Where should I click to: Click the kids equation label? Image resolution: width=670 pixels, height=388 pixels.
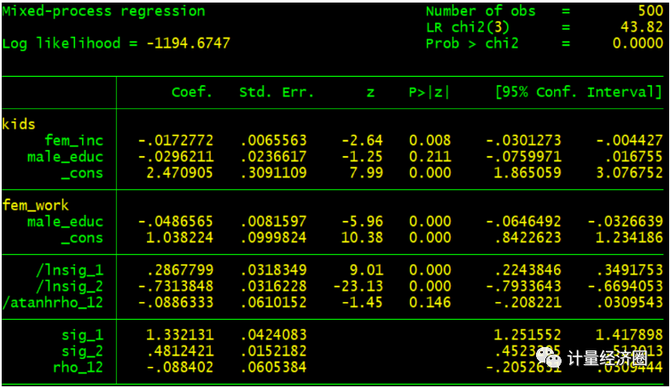(18, 124)
